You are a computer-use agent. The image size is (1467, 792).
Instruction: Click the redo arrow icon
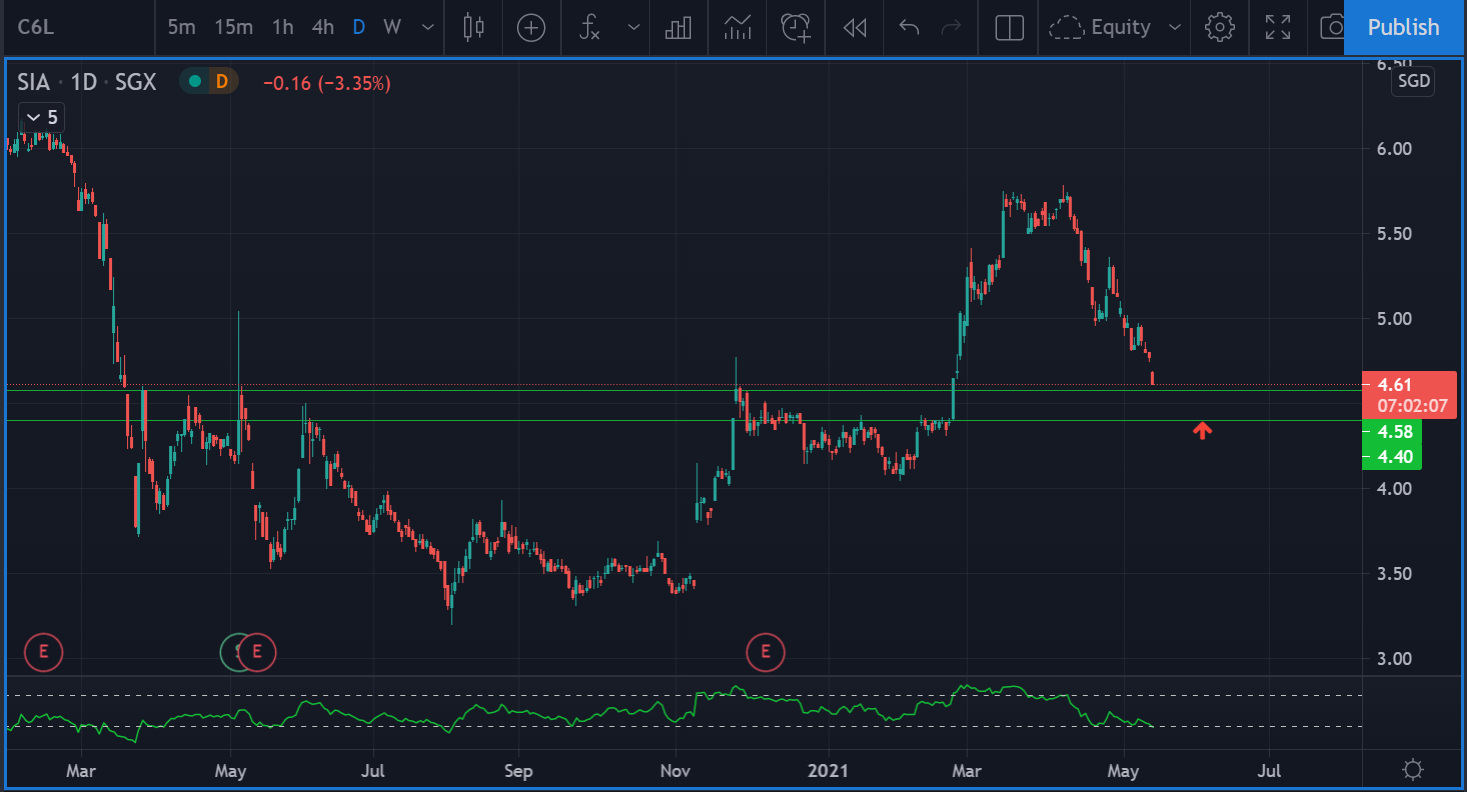coord(951,27)
